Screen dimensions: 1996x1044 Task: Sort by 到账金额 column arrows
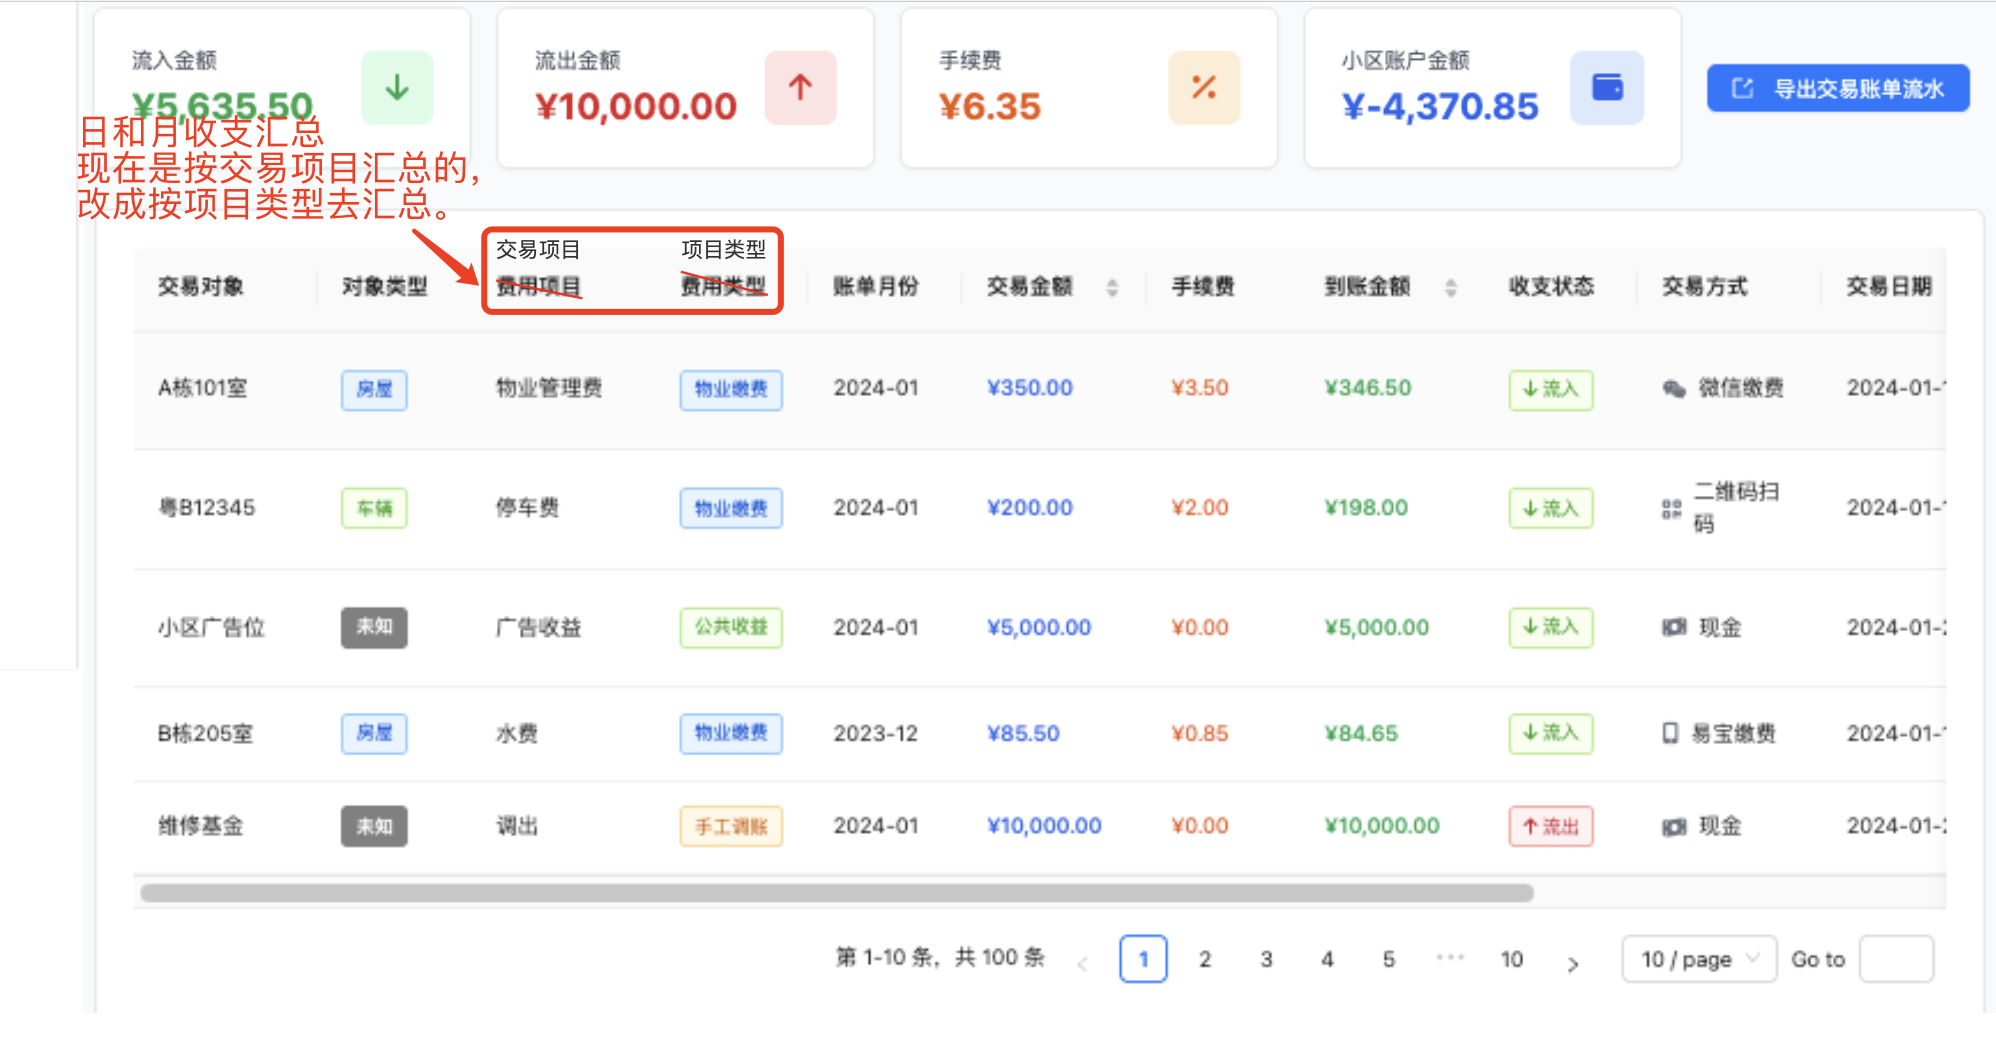[1450, 288]
